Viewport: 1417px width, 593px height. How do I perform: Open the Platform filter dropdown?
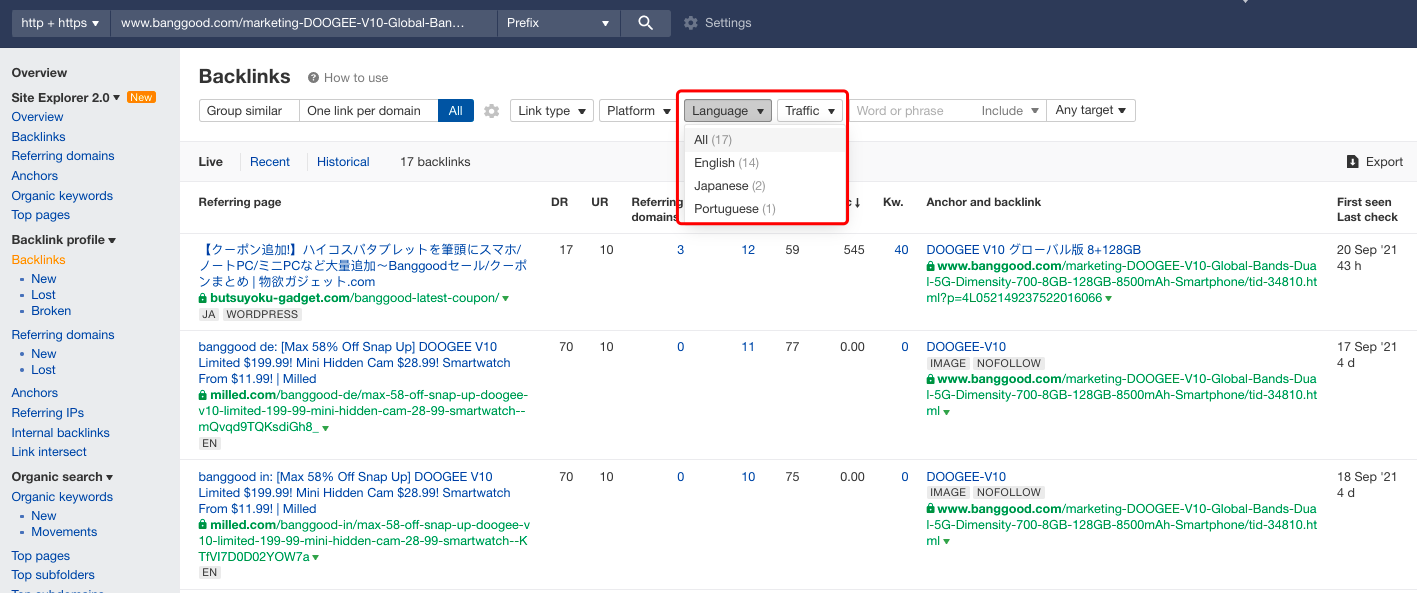pos(638,111)
